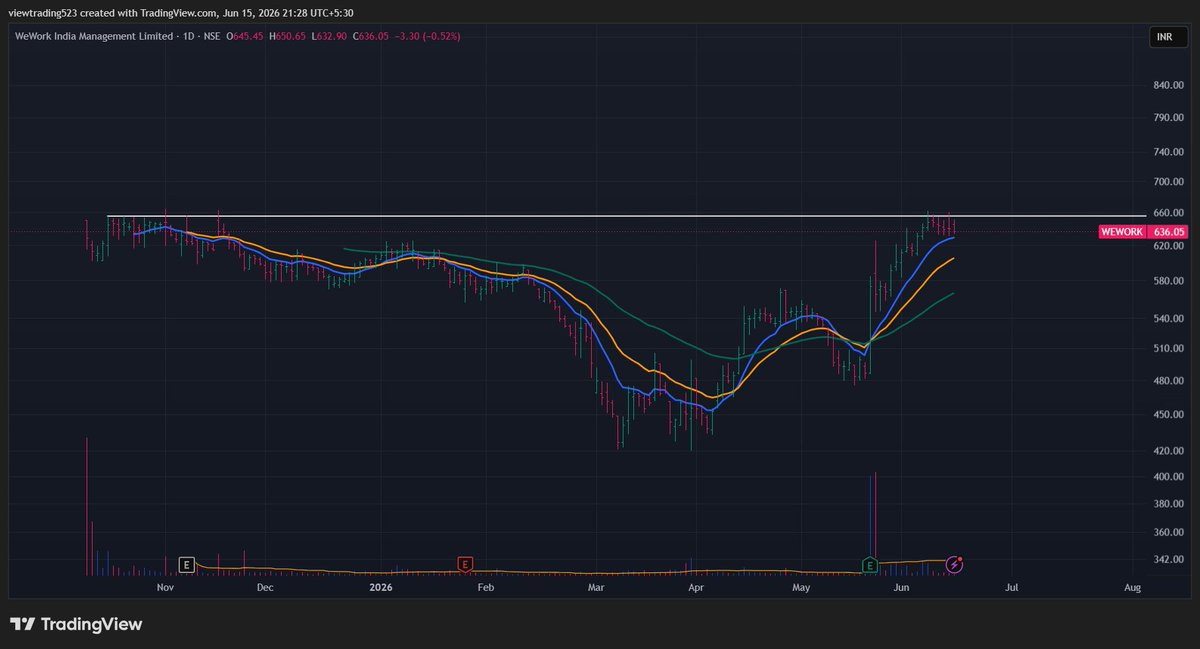Click the 480.00 price axis label
This screenshot has width=1200, height=649.
click(x=1168, y=381)
